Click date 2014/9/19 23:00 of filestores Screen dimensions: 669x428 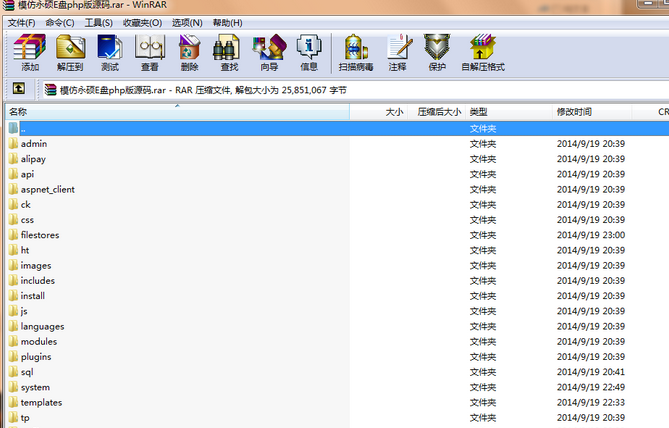591,235
